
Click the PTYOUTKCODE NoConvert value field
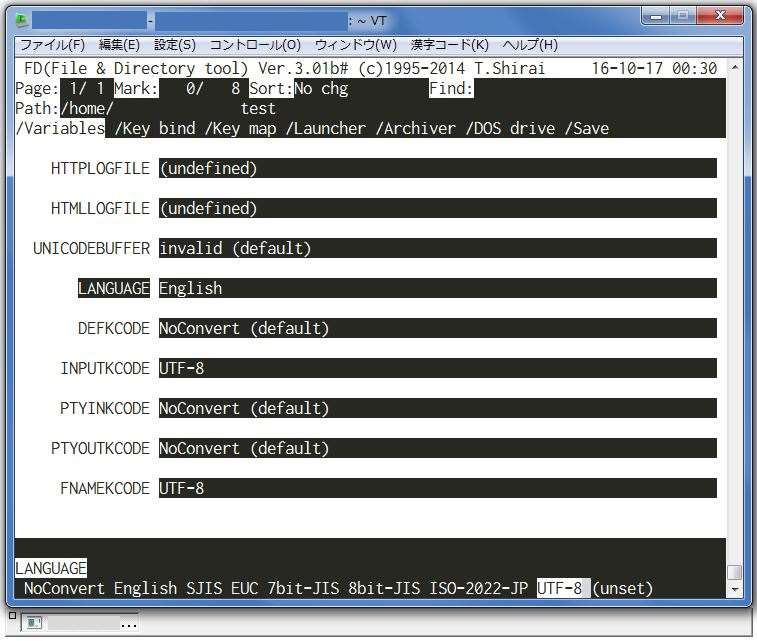coord(437,449)
